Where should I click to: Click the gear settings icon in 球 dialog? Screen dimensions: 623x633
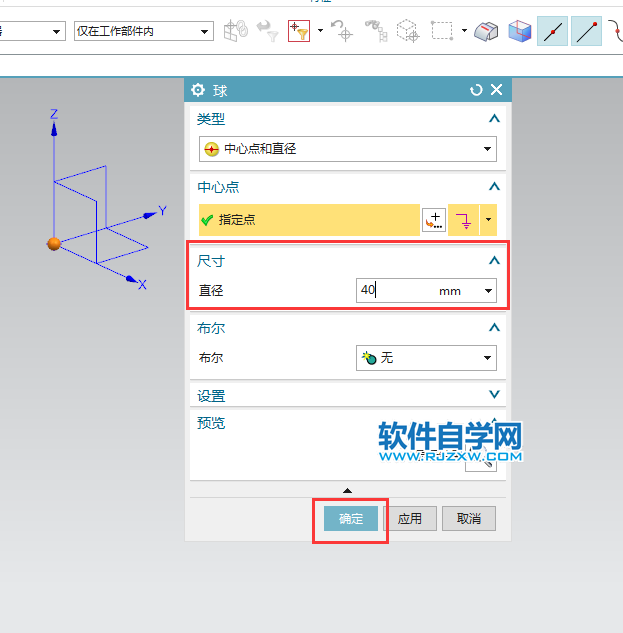[x=198, y=90]
